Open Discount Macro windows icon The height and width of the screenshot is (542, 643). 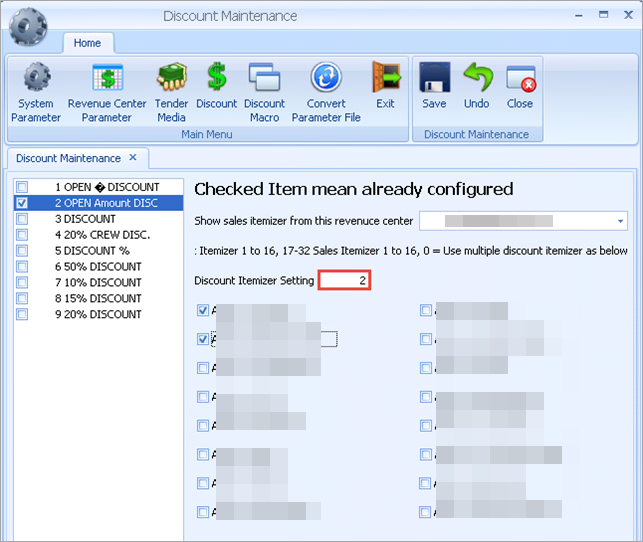click(x=264, y=92)
